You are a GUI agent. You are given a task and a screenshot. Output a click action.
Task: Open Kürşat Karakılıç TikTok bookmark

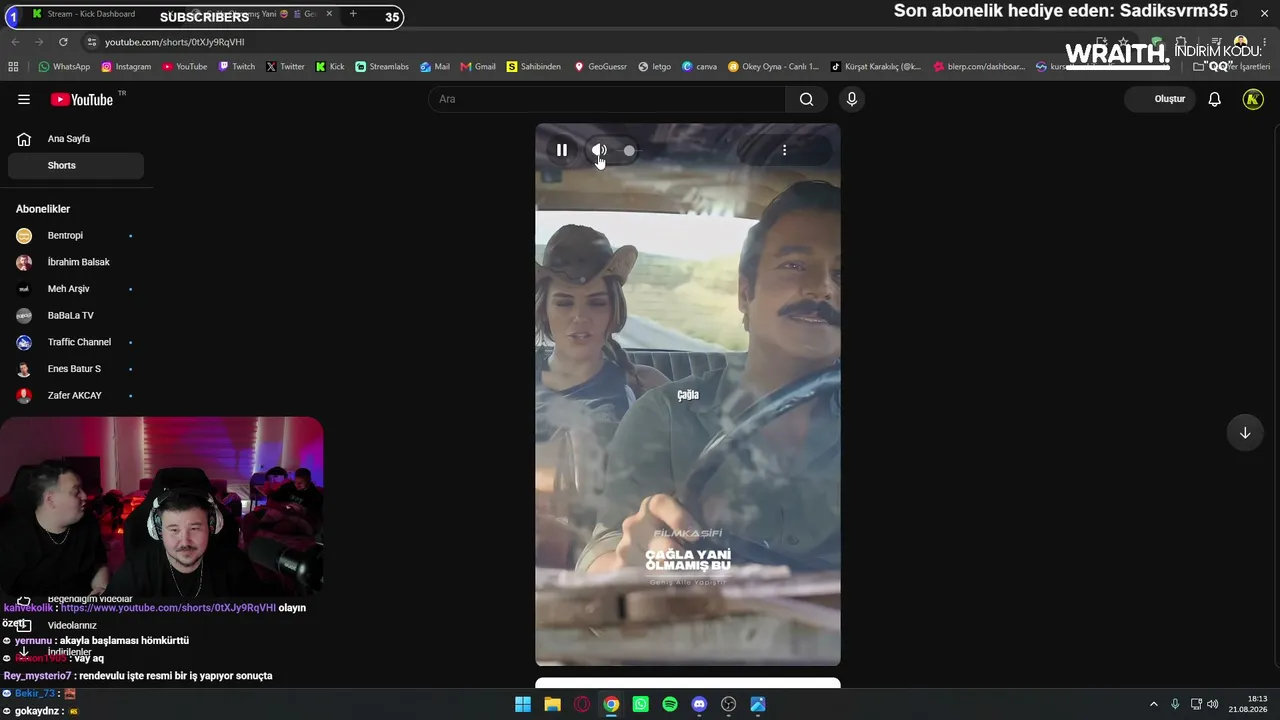(877, 67)
